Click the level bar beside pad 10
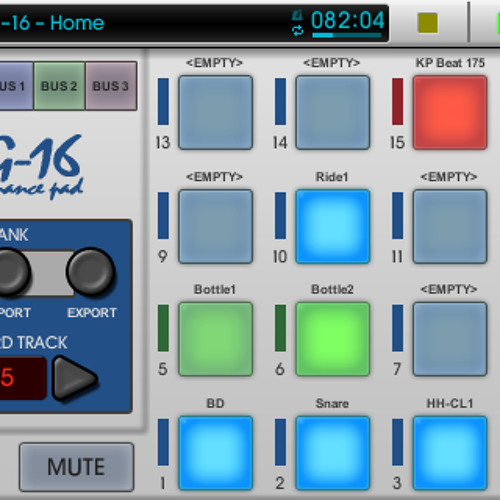The width and height of the screenshot is (500, 500). click(280, 216)
